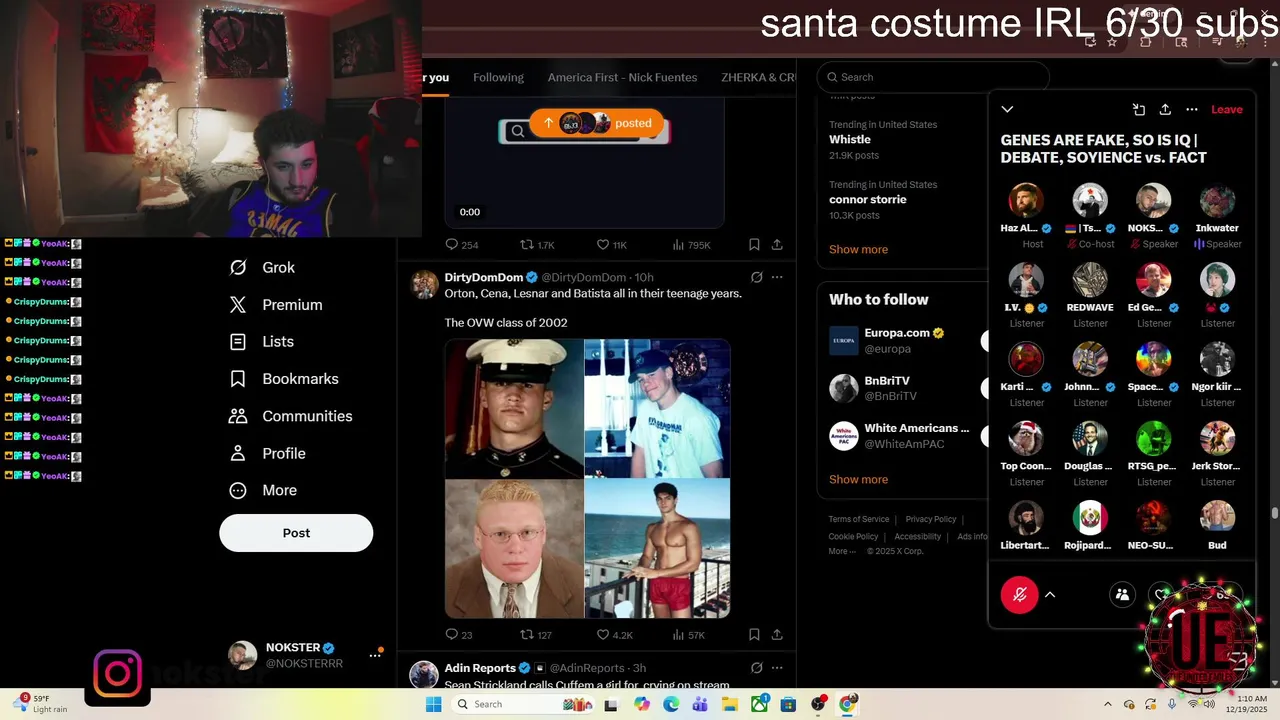Open DirtyDomDom profile avatar
Image resolution: width=1280 pixels, height=720 pixels.
[x=425, y=284]
